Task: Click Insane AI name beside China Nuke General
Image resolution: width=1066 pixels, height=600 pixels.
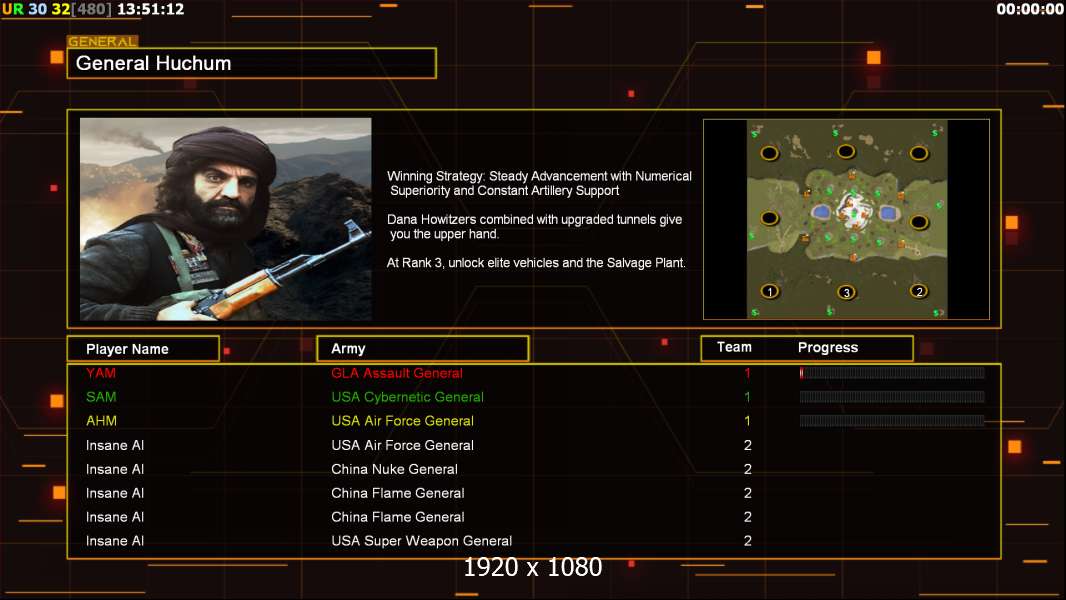Action: click(x=115, y=469)
